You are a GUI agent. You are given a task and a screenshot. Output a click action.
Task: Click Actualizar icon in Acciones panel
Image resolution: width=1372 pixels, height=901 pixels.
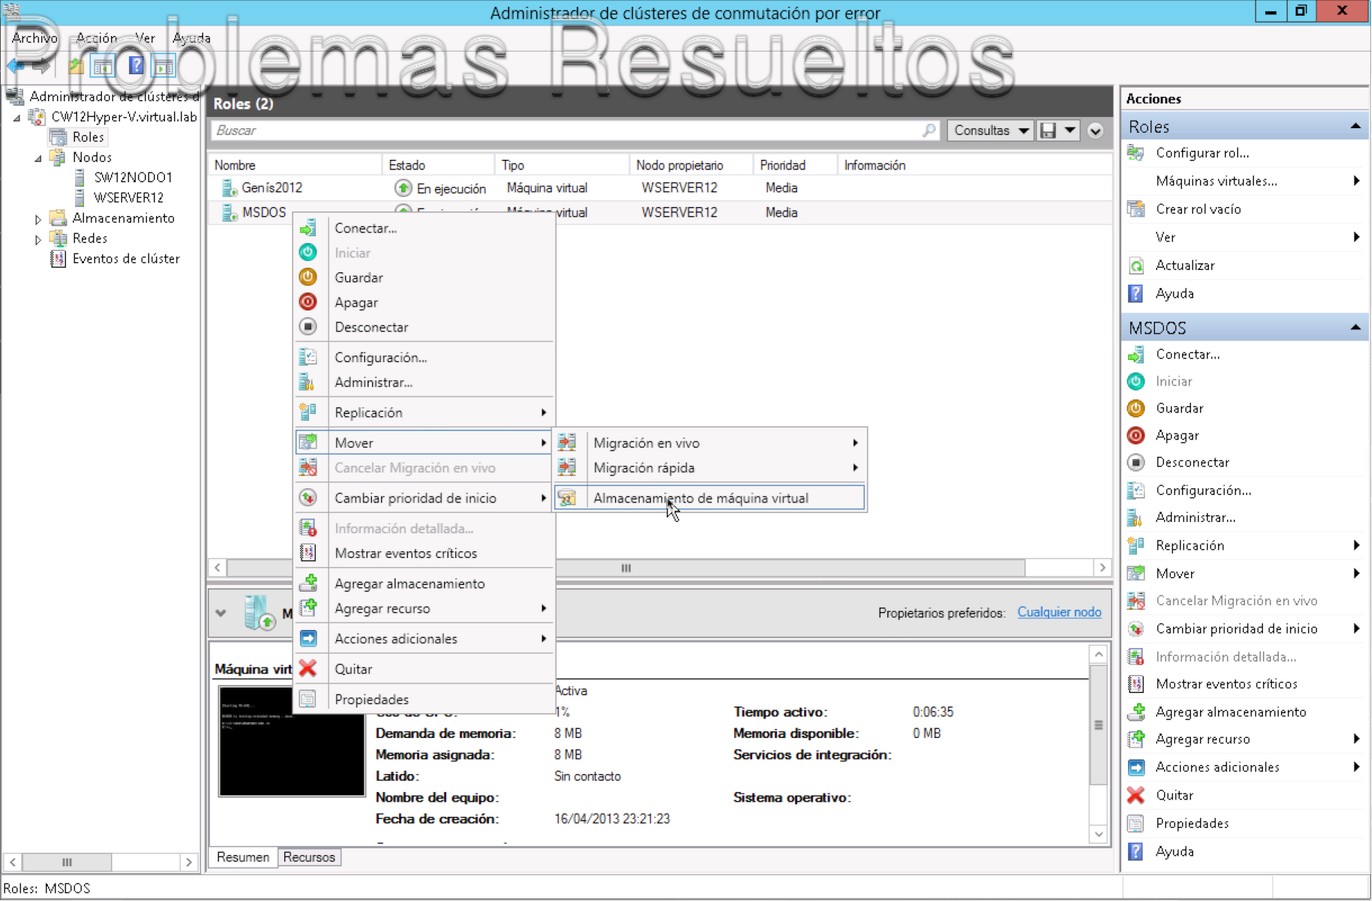(1135, 265)
